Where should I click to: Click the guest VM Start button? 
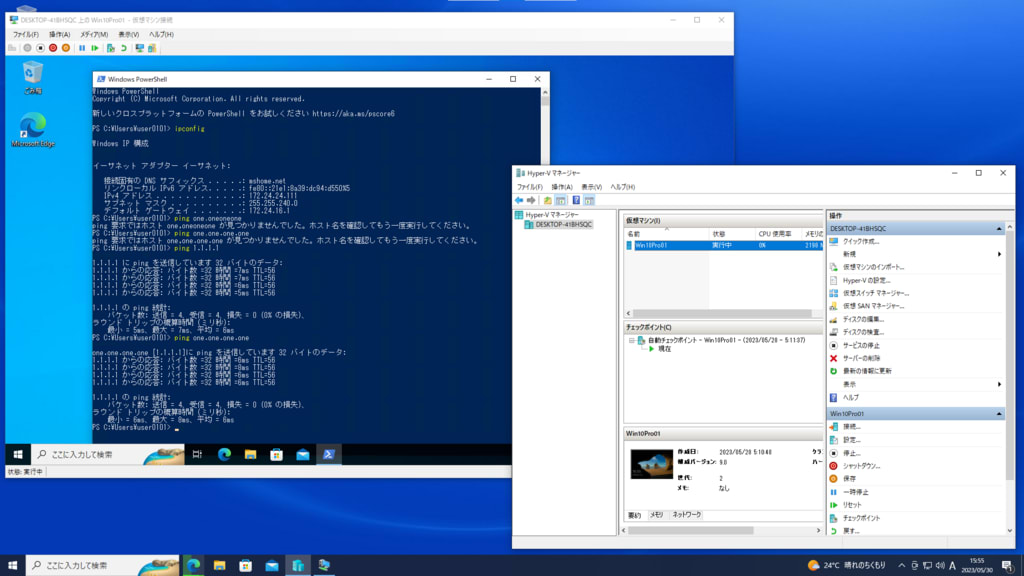click(18, 454)
